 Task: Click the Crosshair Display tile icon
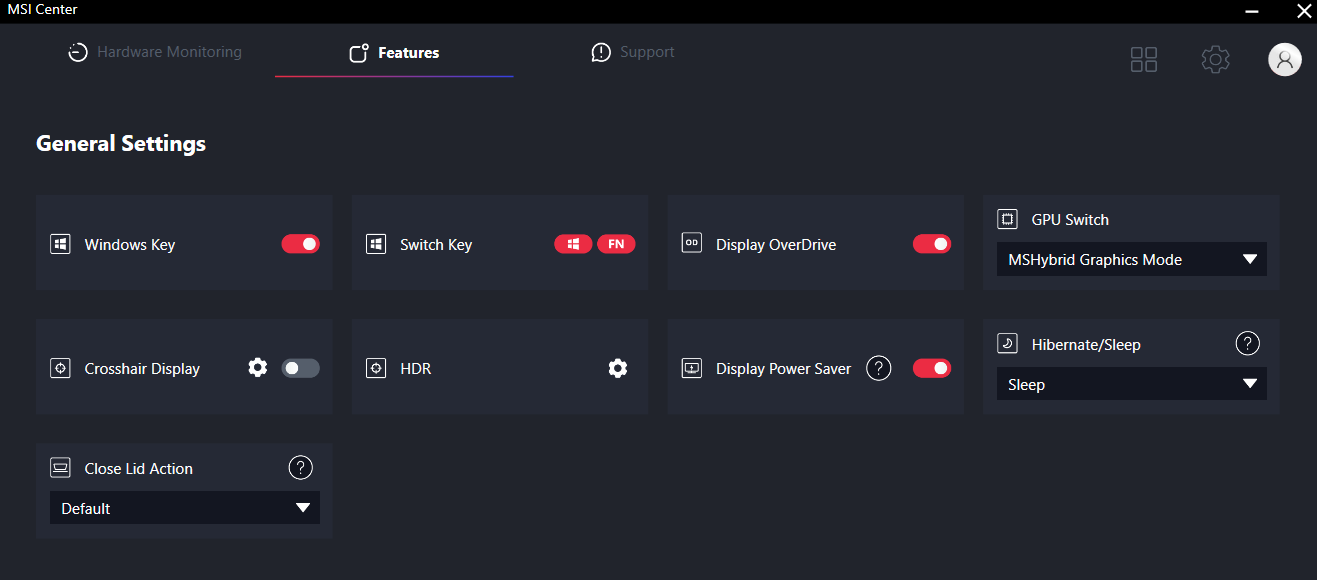point(61,368)
